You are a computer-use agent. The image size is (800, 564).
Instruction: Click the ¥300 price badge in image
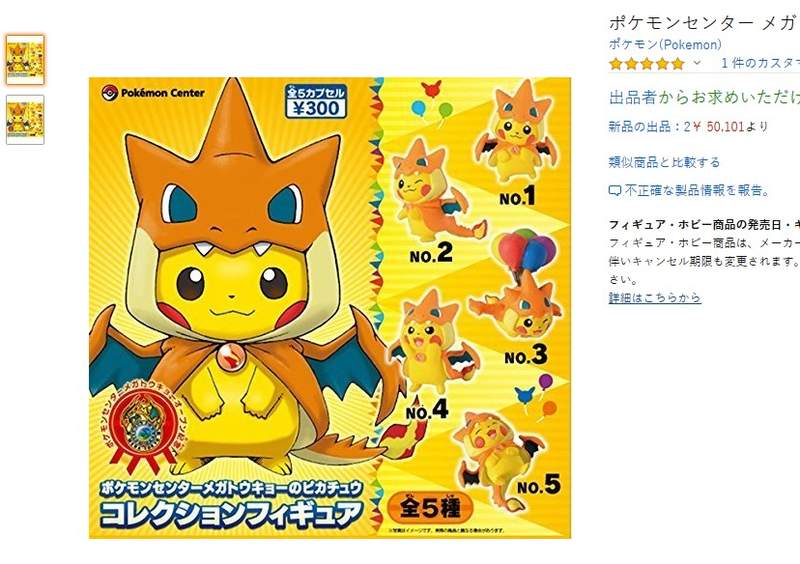click(316, 101)
